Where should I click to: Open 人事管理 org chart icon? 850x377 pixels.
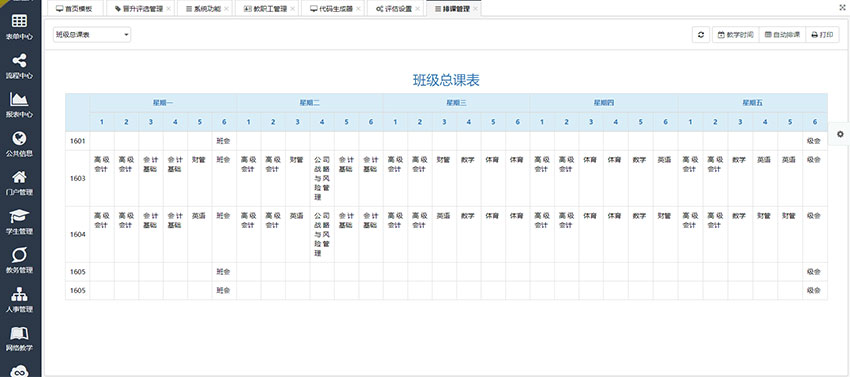pyautogui.click(x=20, y=294)
